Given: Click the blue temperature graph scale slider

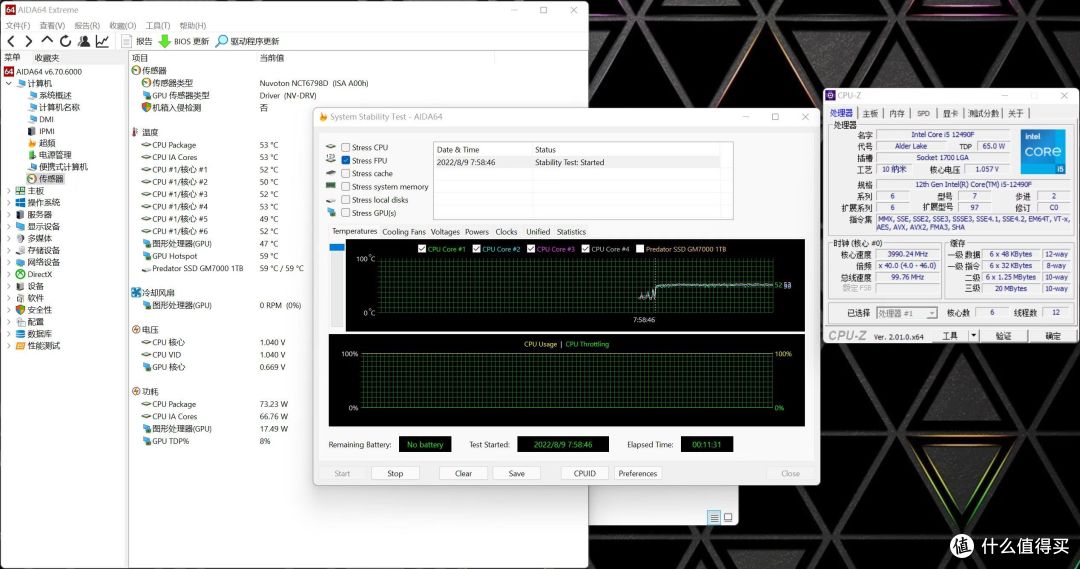Looking at the screenshot, I should [337, 247].
